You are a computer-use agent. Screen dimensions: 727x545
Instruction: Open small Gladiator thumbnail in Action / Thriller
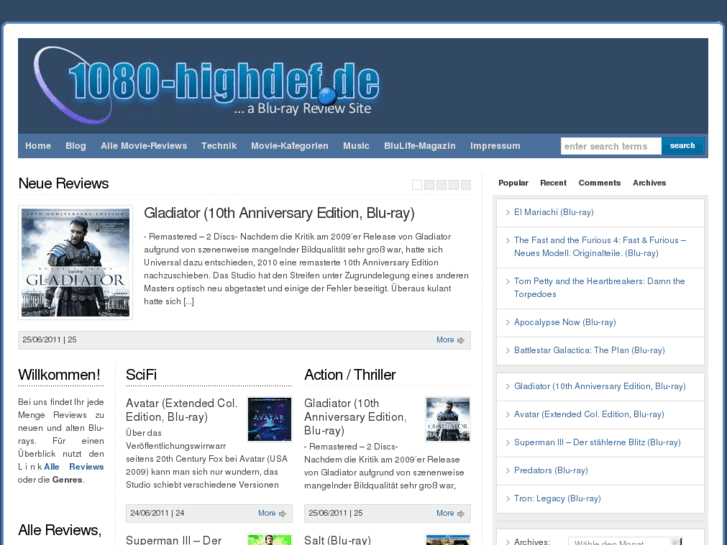[448, 419]
